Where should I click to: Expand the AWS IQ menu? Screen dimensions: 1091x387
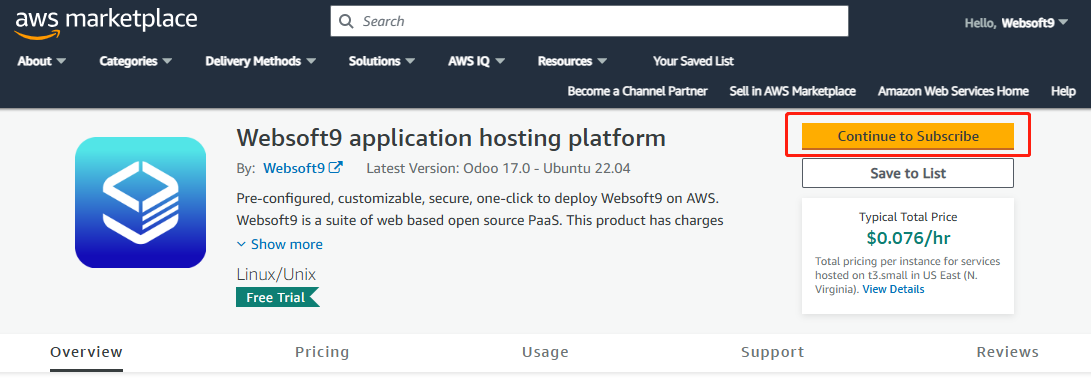click(x=477, y=61)
